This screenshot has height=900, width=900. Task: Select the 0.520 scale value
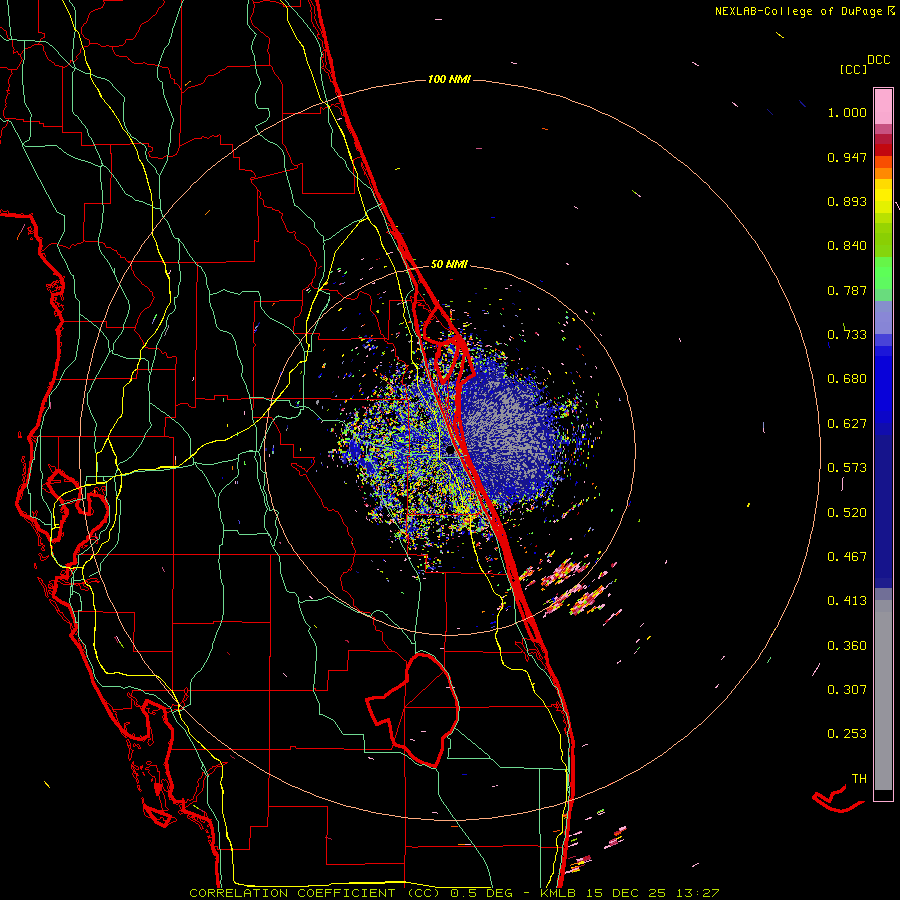click(x=847, y=513)
